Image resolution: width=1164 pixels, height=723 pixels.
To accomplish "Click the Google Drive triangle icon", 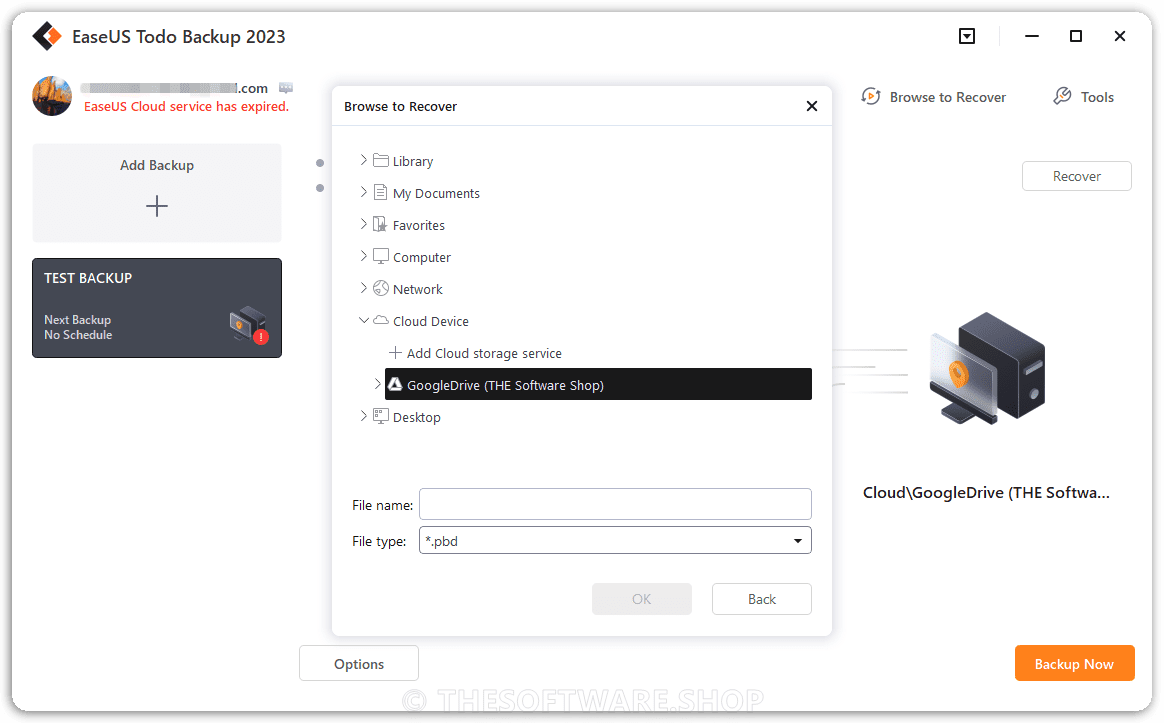I will point(395,384).
